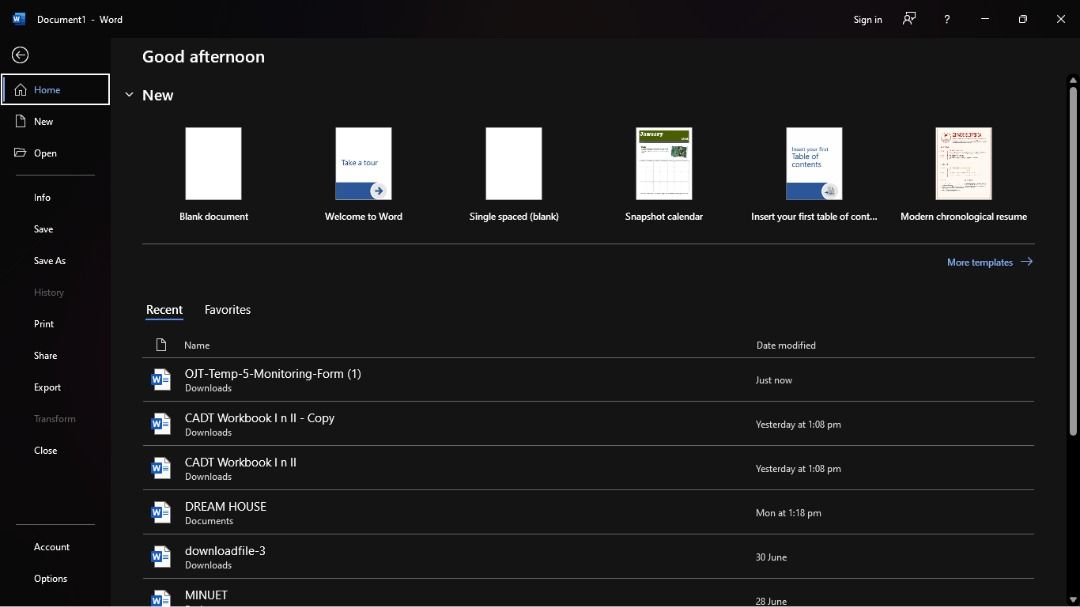Choose the Insert your first table of contents template

point(814,164)
